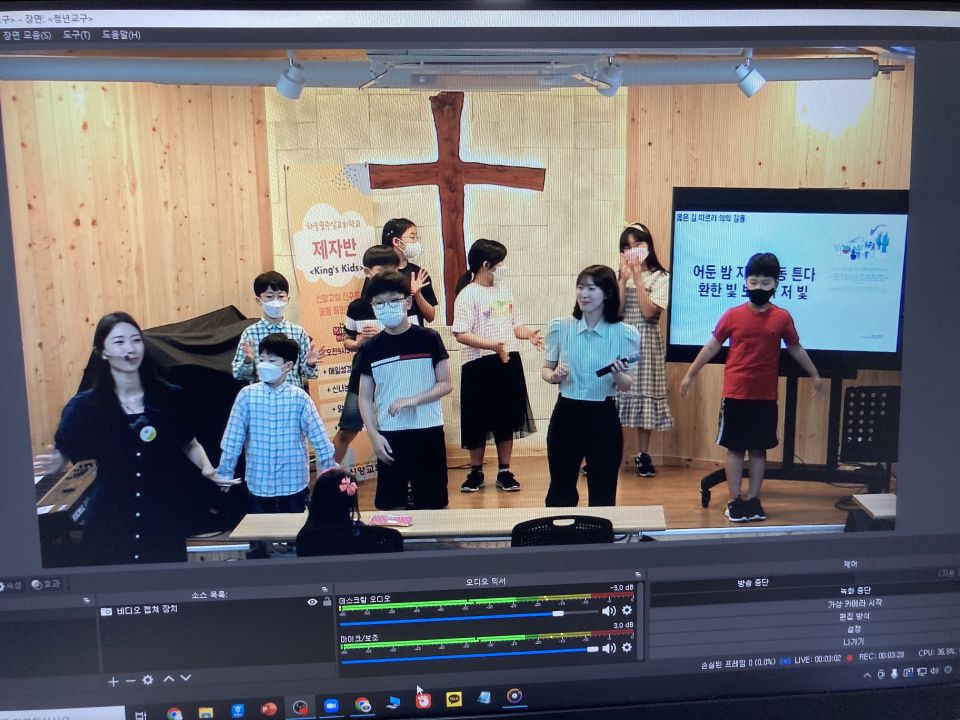Mute the 데스크탑 오디오 speaker icon
Viewport: 960px width, 720px height.
click(608, 610)
